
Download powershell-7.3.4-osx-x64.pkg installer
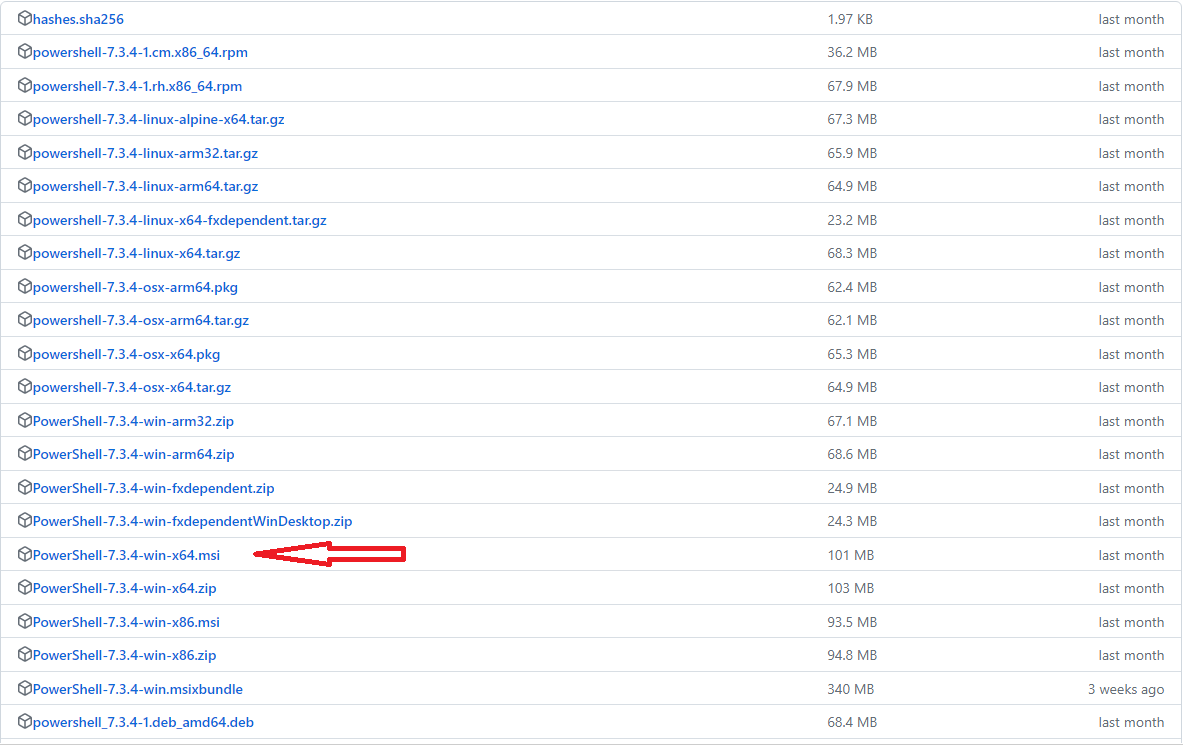click(126, 354)
